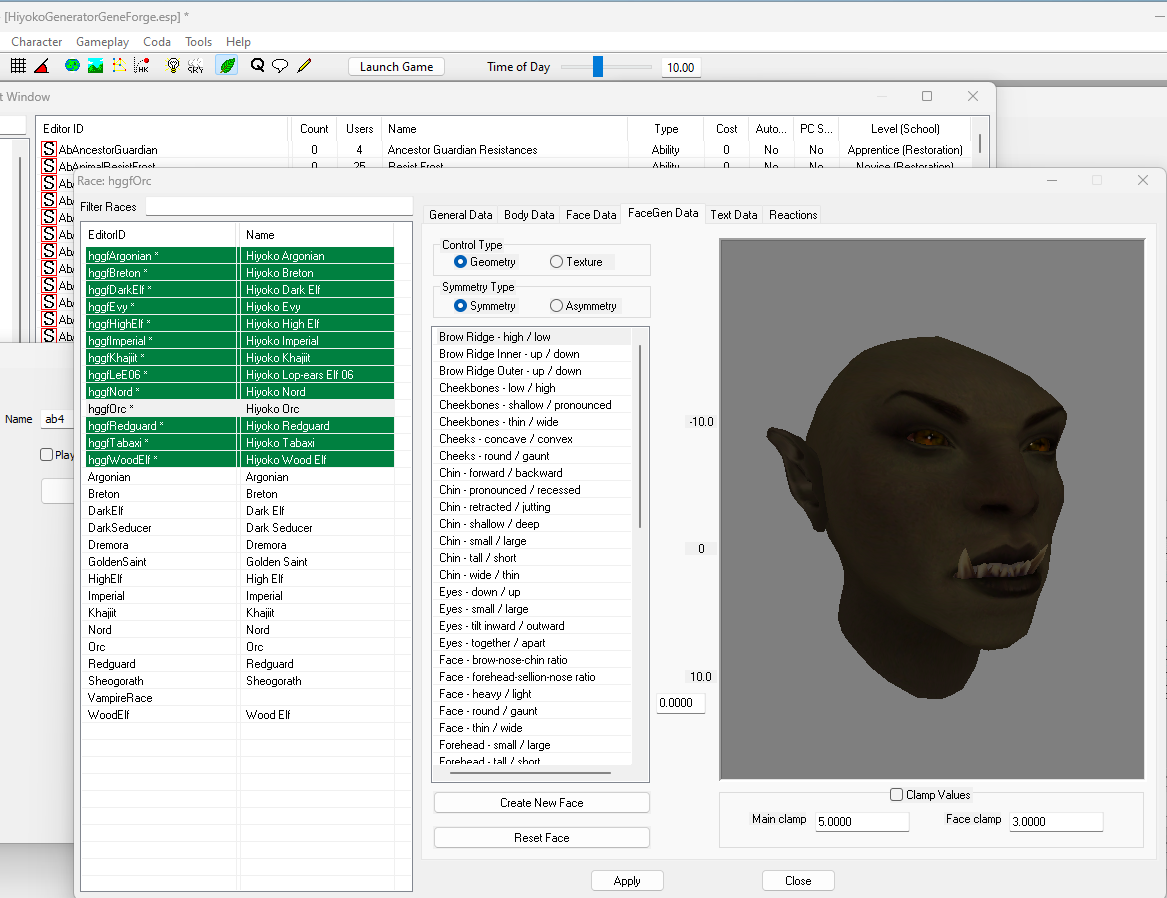
Task: Open the Gameplay menu
Action: (103, 42)
